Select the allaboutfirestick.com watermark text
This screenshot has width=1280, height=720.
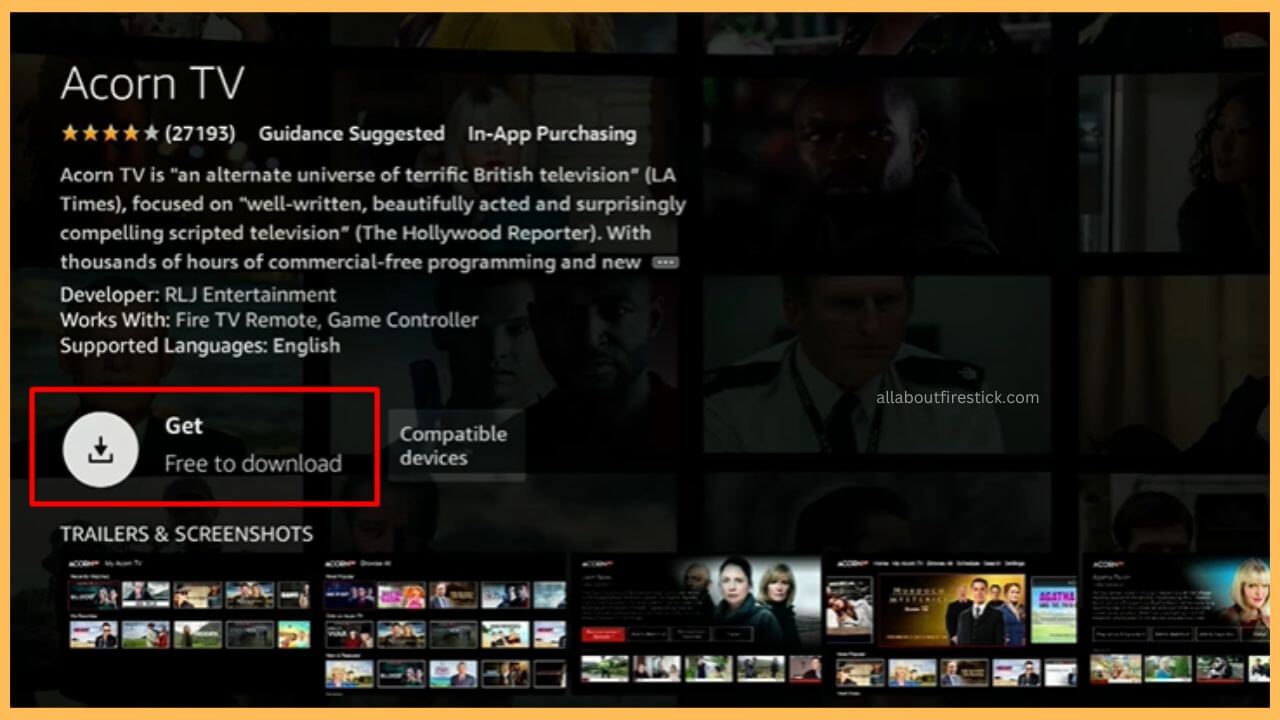pos(955,397)
